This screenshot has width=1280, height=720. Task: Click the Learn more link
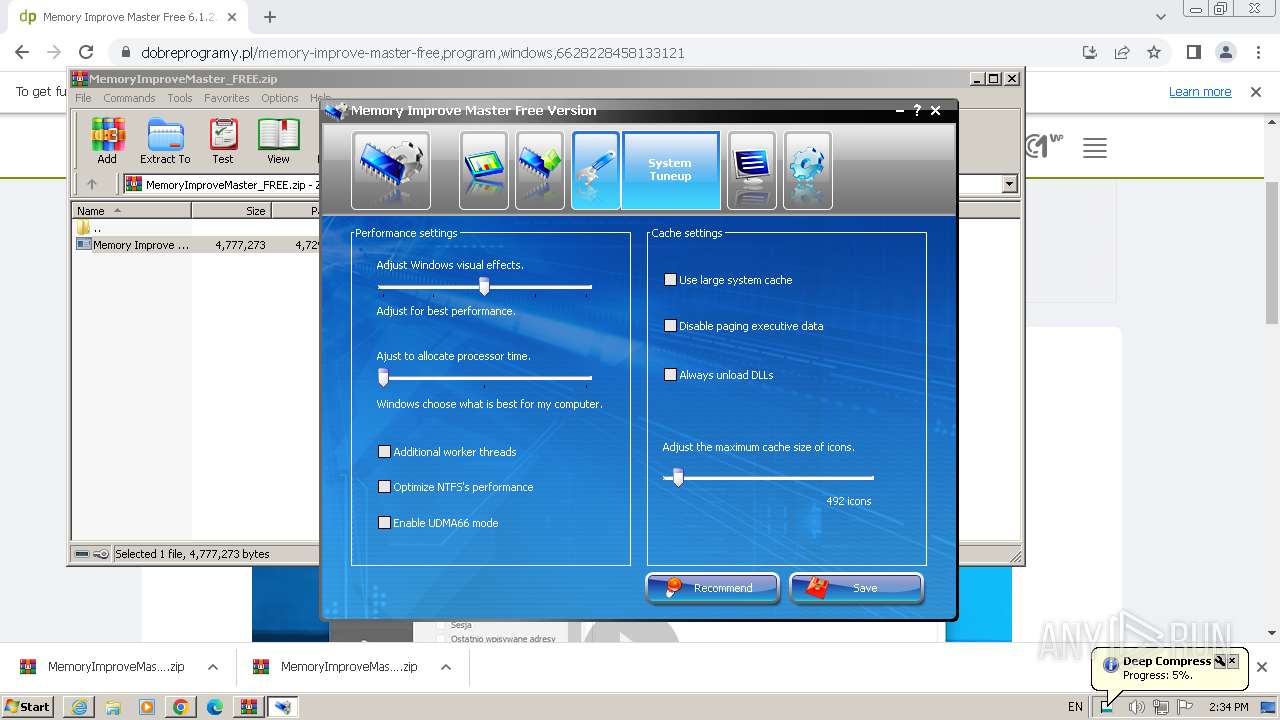[x=1200, y=92]
